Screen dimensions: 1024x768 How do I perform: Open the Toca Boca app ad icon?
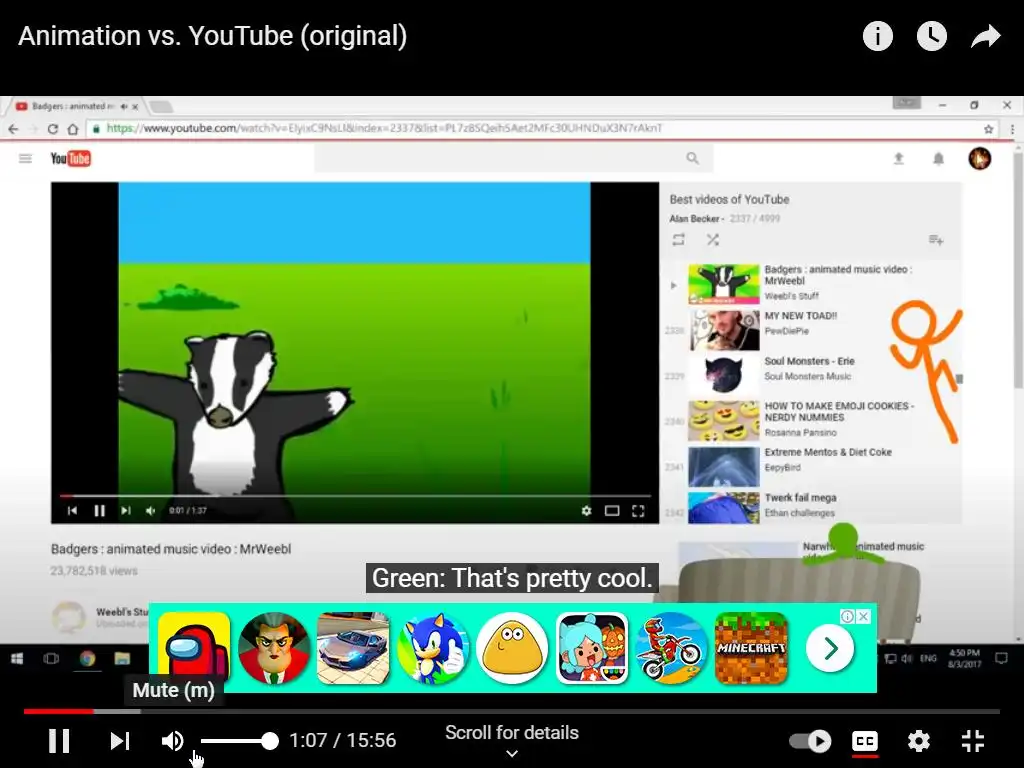592,648
